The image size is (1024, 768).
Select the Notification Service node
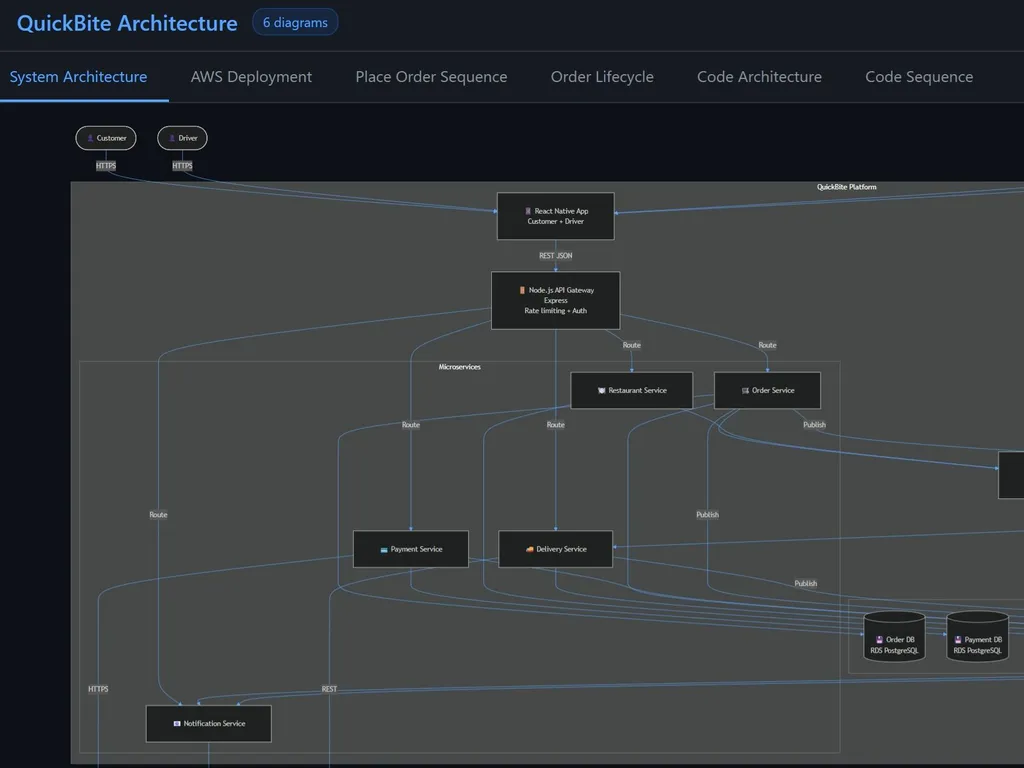click(x=209, y=724)
